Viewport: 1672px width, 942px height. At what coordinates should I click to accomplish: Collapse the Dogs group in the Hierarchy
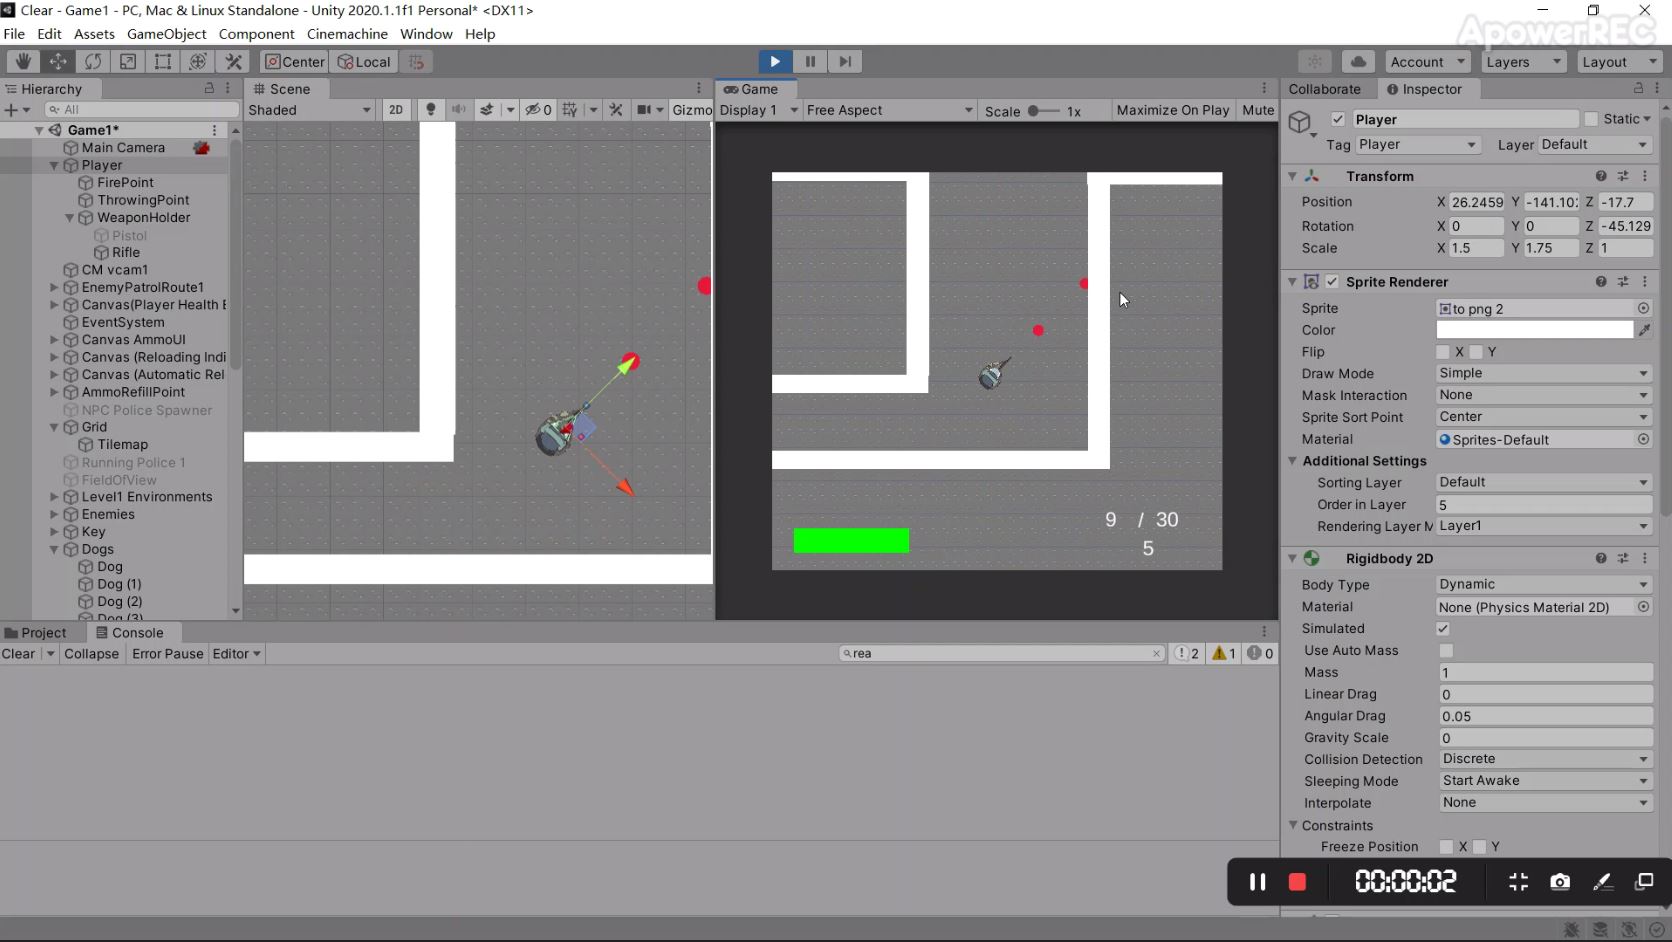(x=54, y=549)
